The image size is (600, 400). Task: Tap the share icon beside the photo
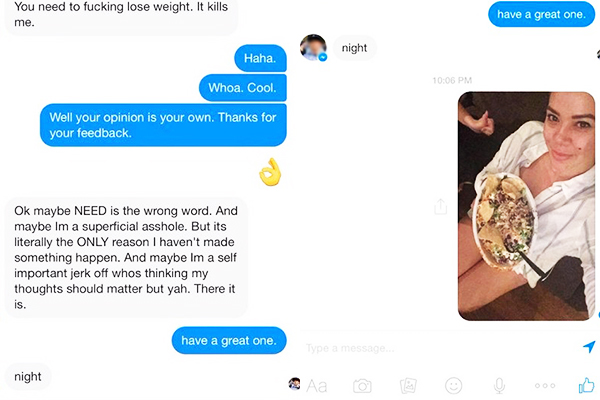[440, 206]
